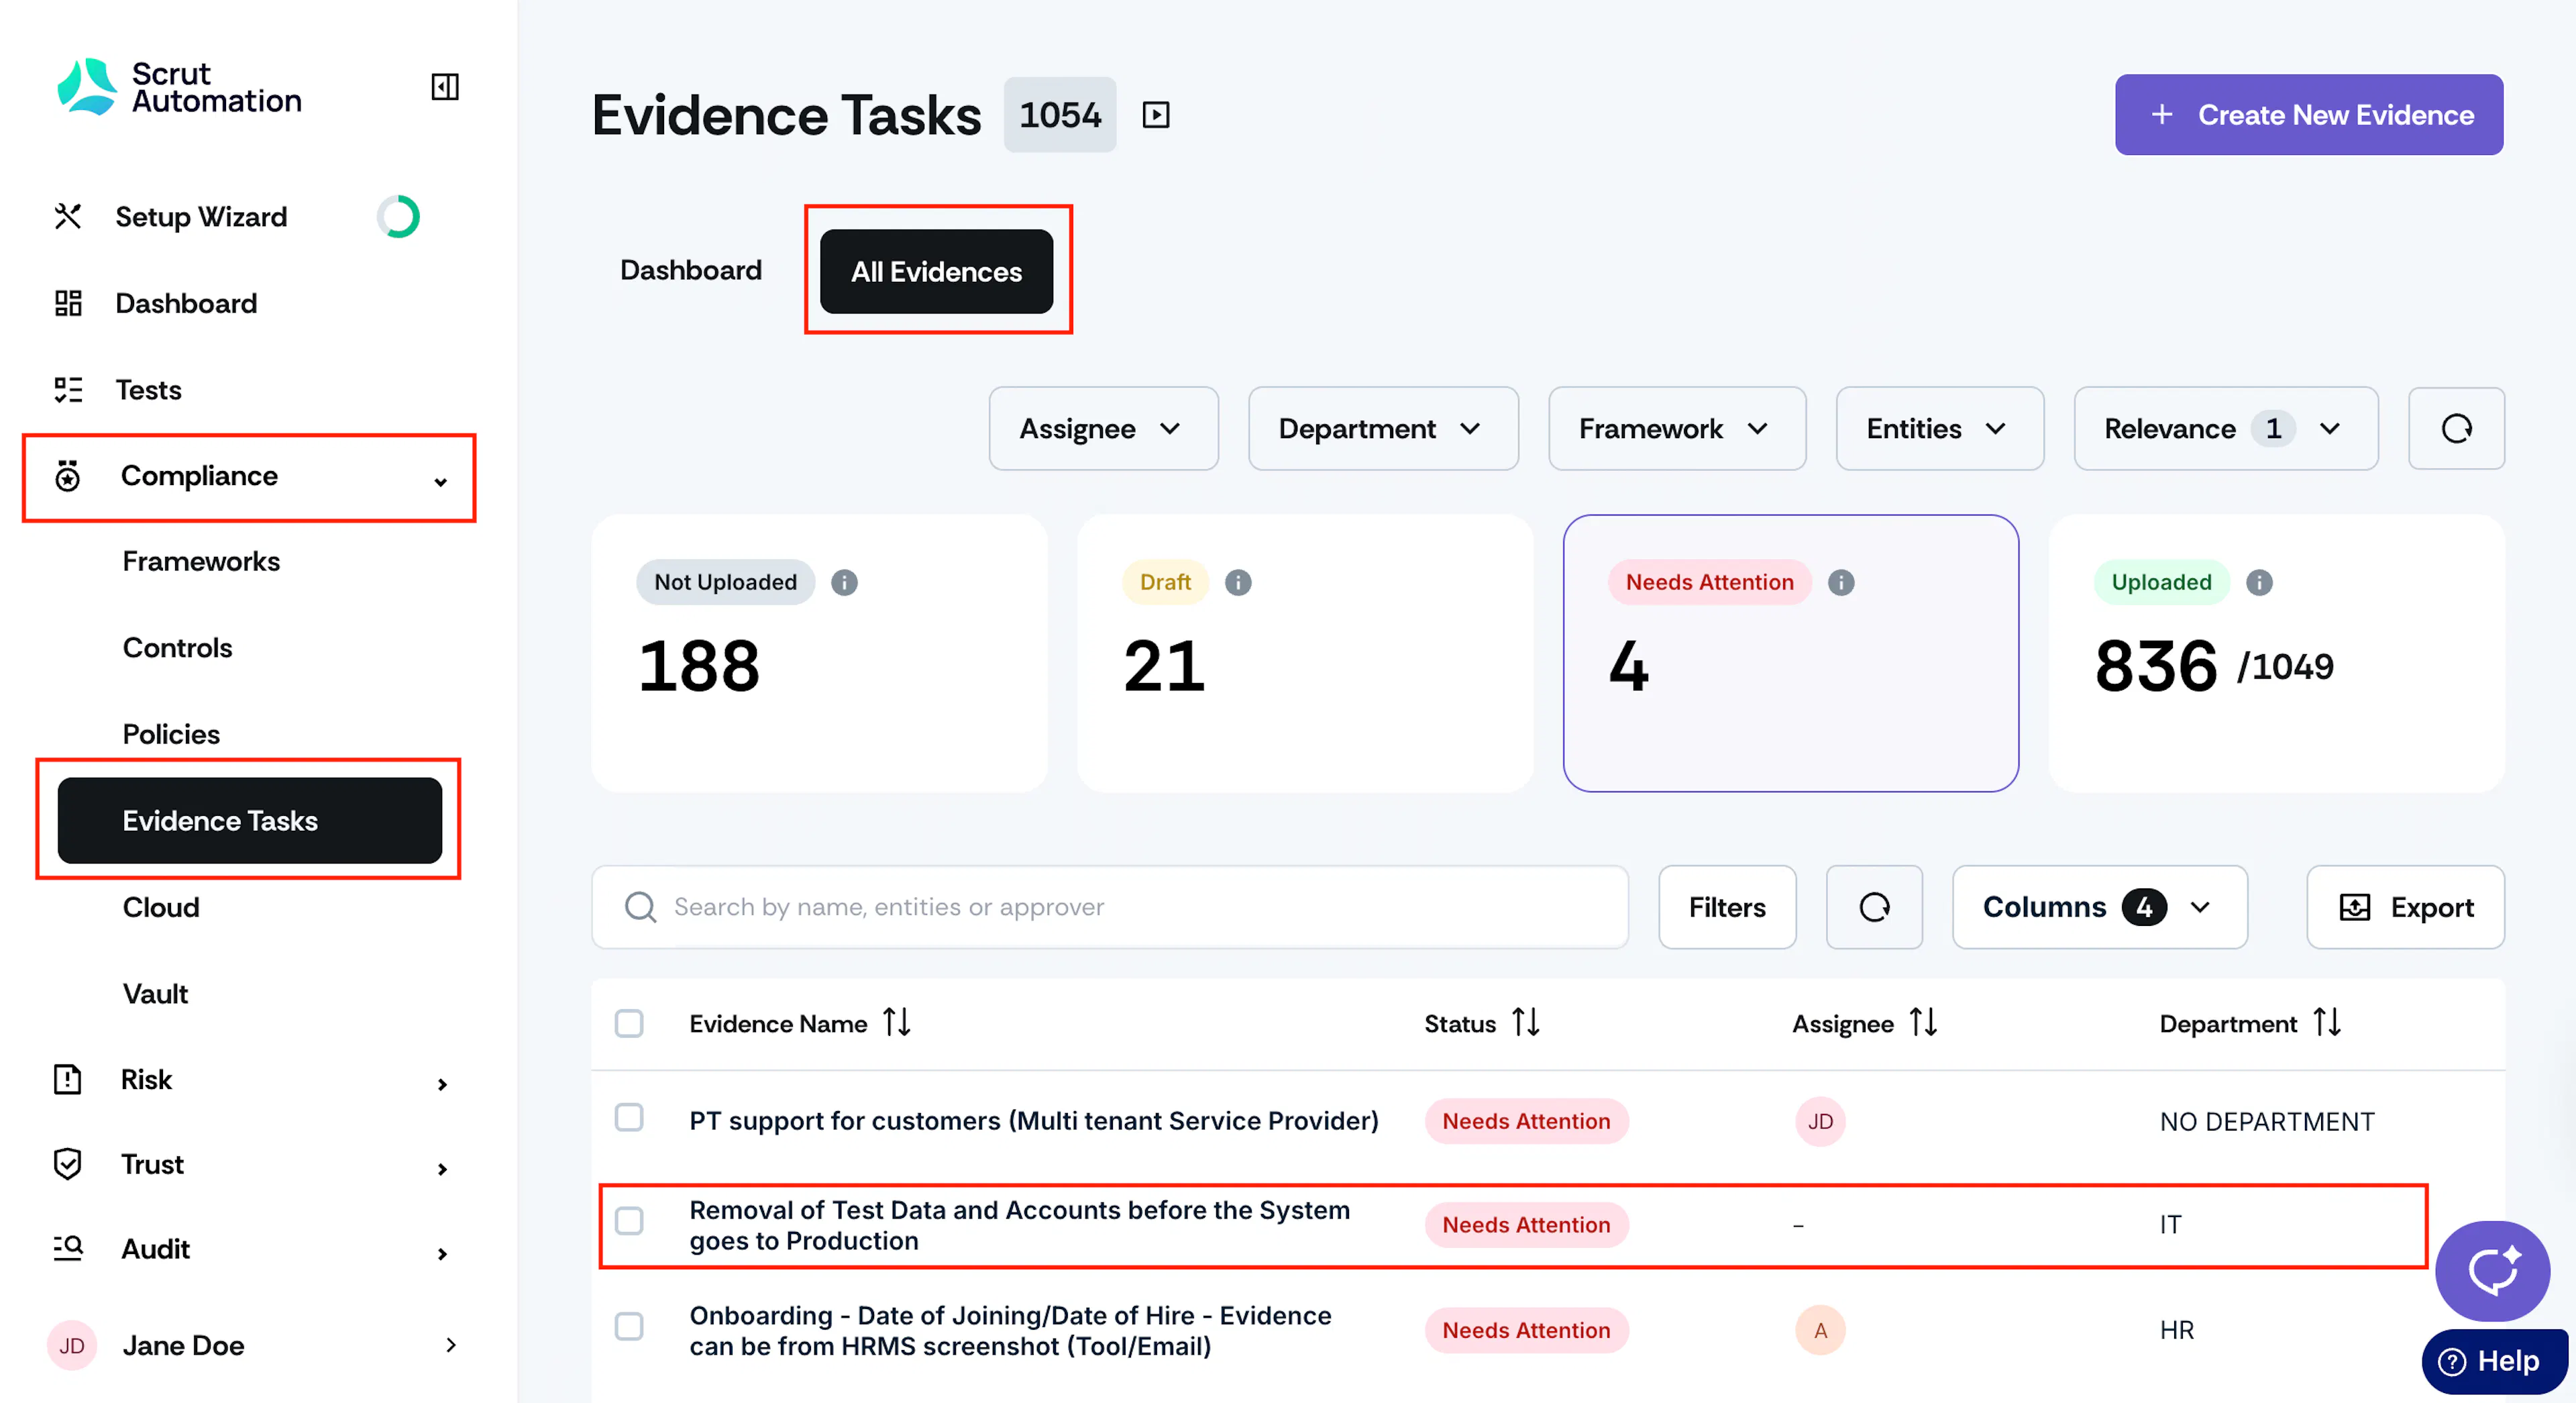Reset filters with the top refresh icon
The height and width of the screenshot is (1403, 2576).
coord(2456,429)
